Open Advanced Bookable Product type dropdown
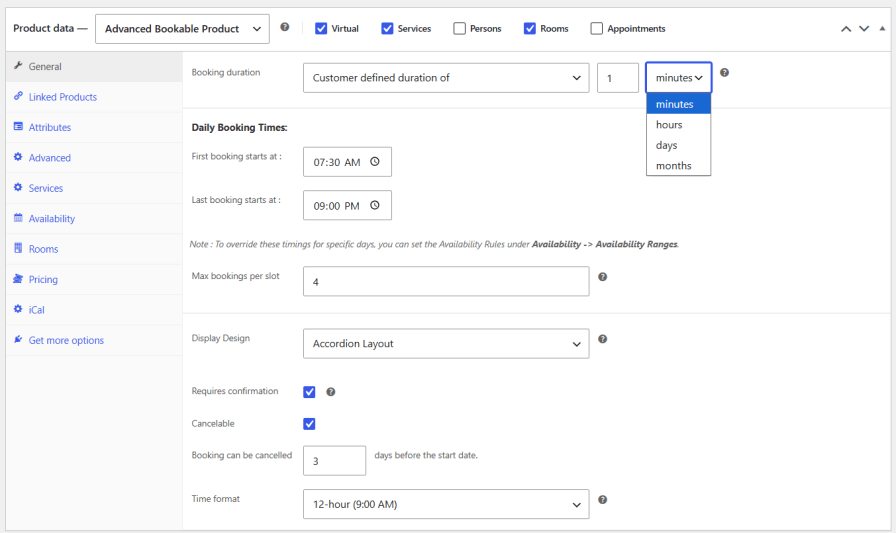Viewport: 896px width, 533px height. [x=182, y=29]
